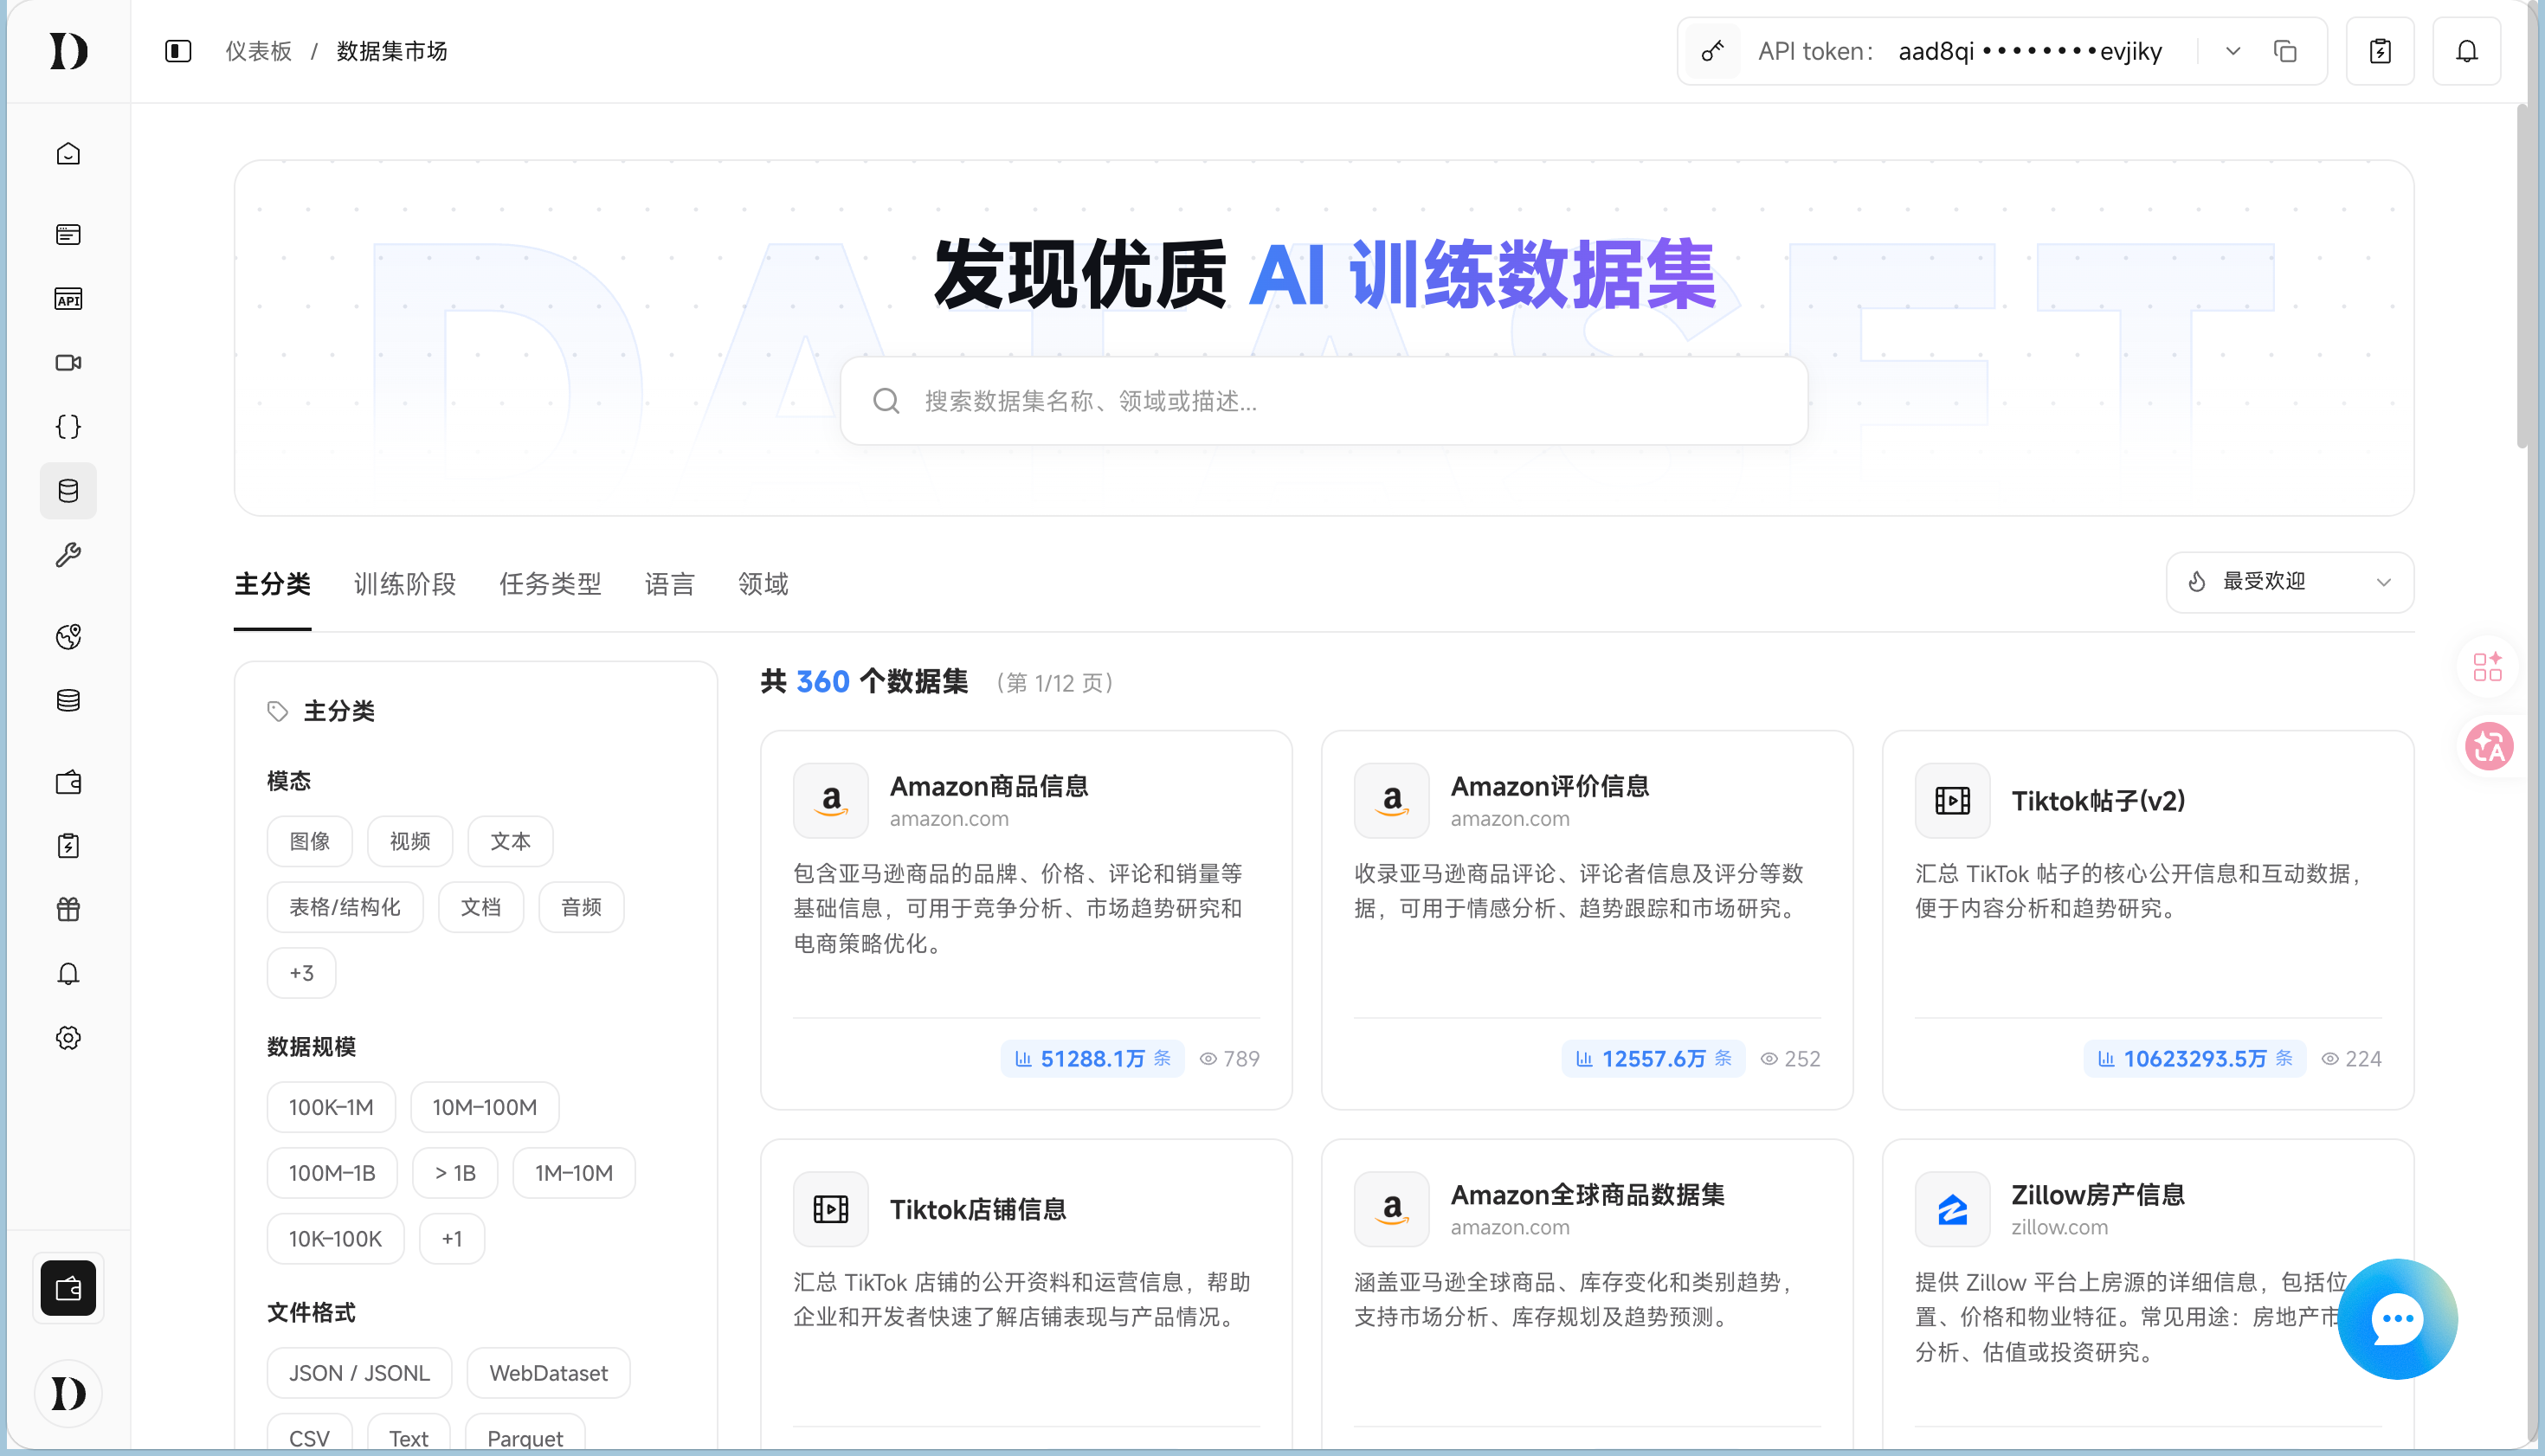Open the Tiktok帖子(v2) dataset card
2545x1456 pixels.
2148,920
